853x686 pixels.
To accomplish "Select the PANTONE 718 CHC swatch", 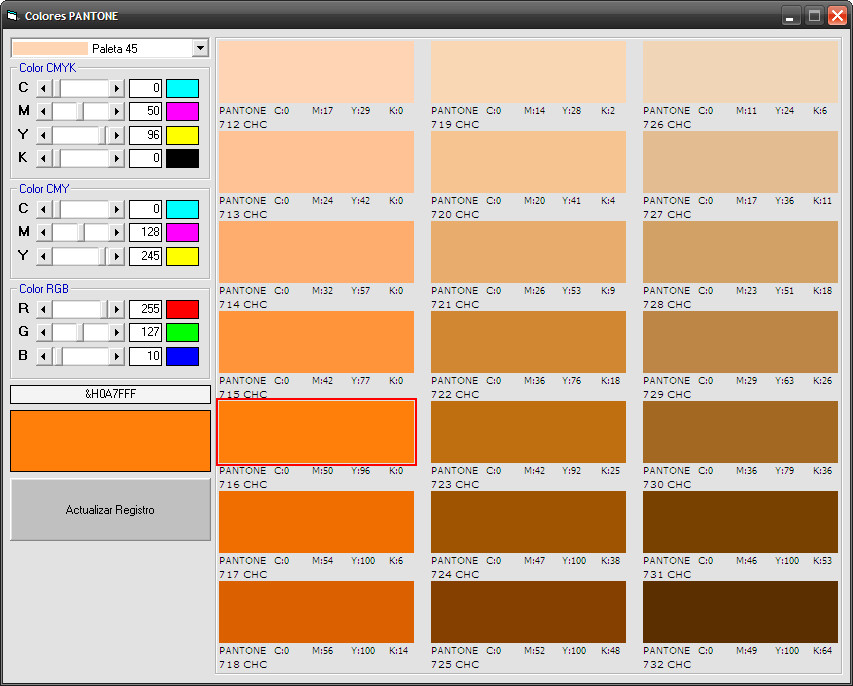I will pyautogui.click(x=317, y=612).
